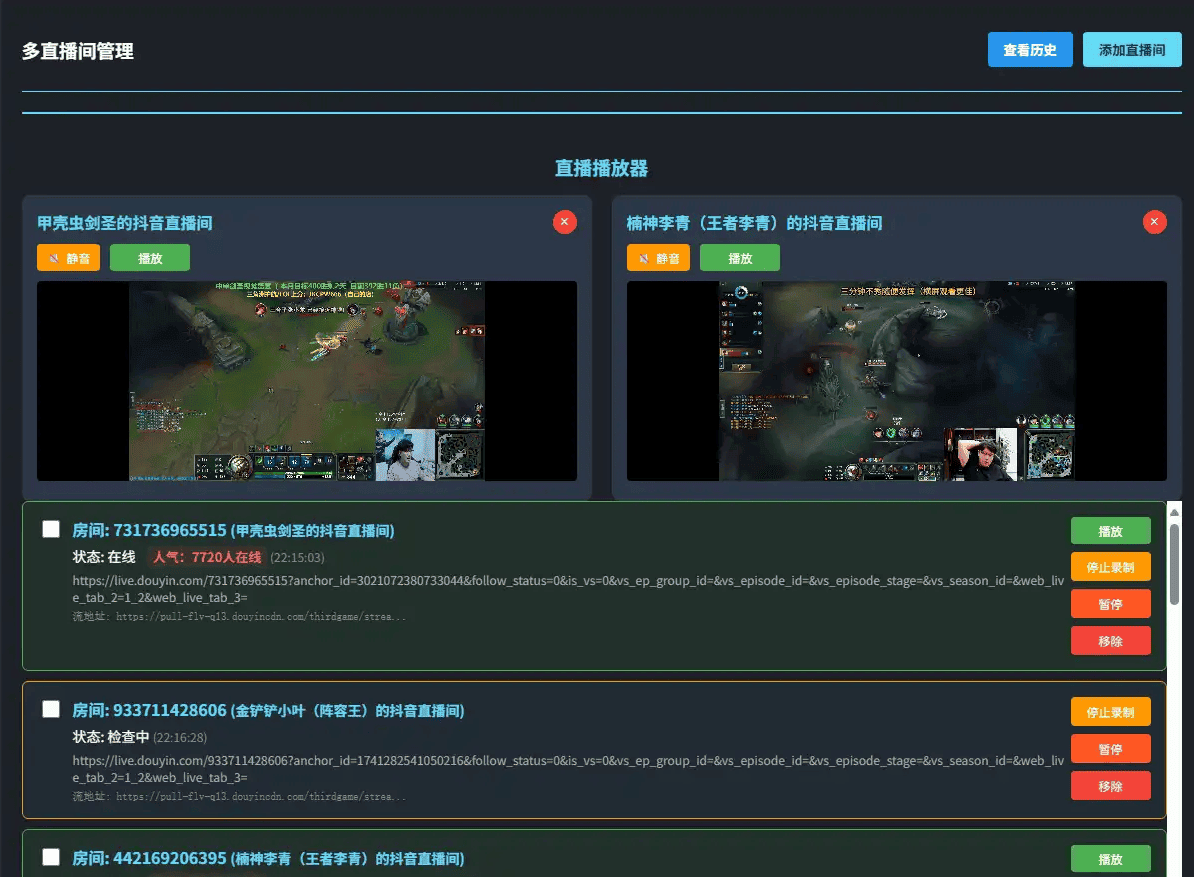Screen dimensions: 1194x877
Task: Select checkbox for room 731736965515
Action: [51, 529]
